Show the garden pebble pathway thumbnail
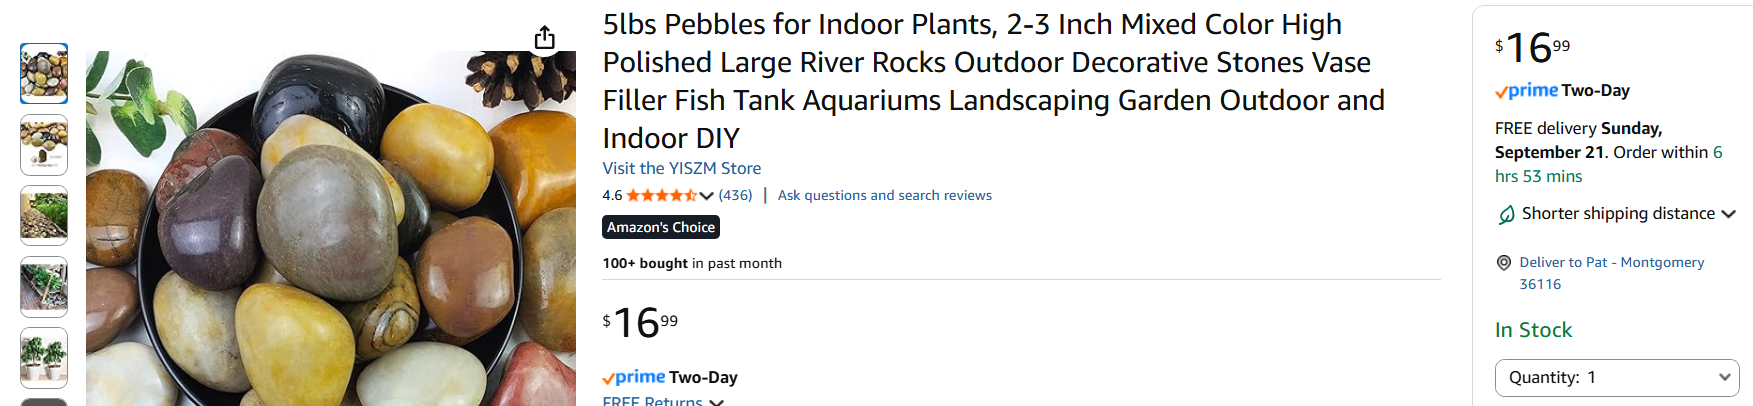The image size is (1753, 406). click(44, 215)
